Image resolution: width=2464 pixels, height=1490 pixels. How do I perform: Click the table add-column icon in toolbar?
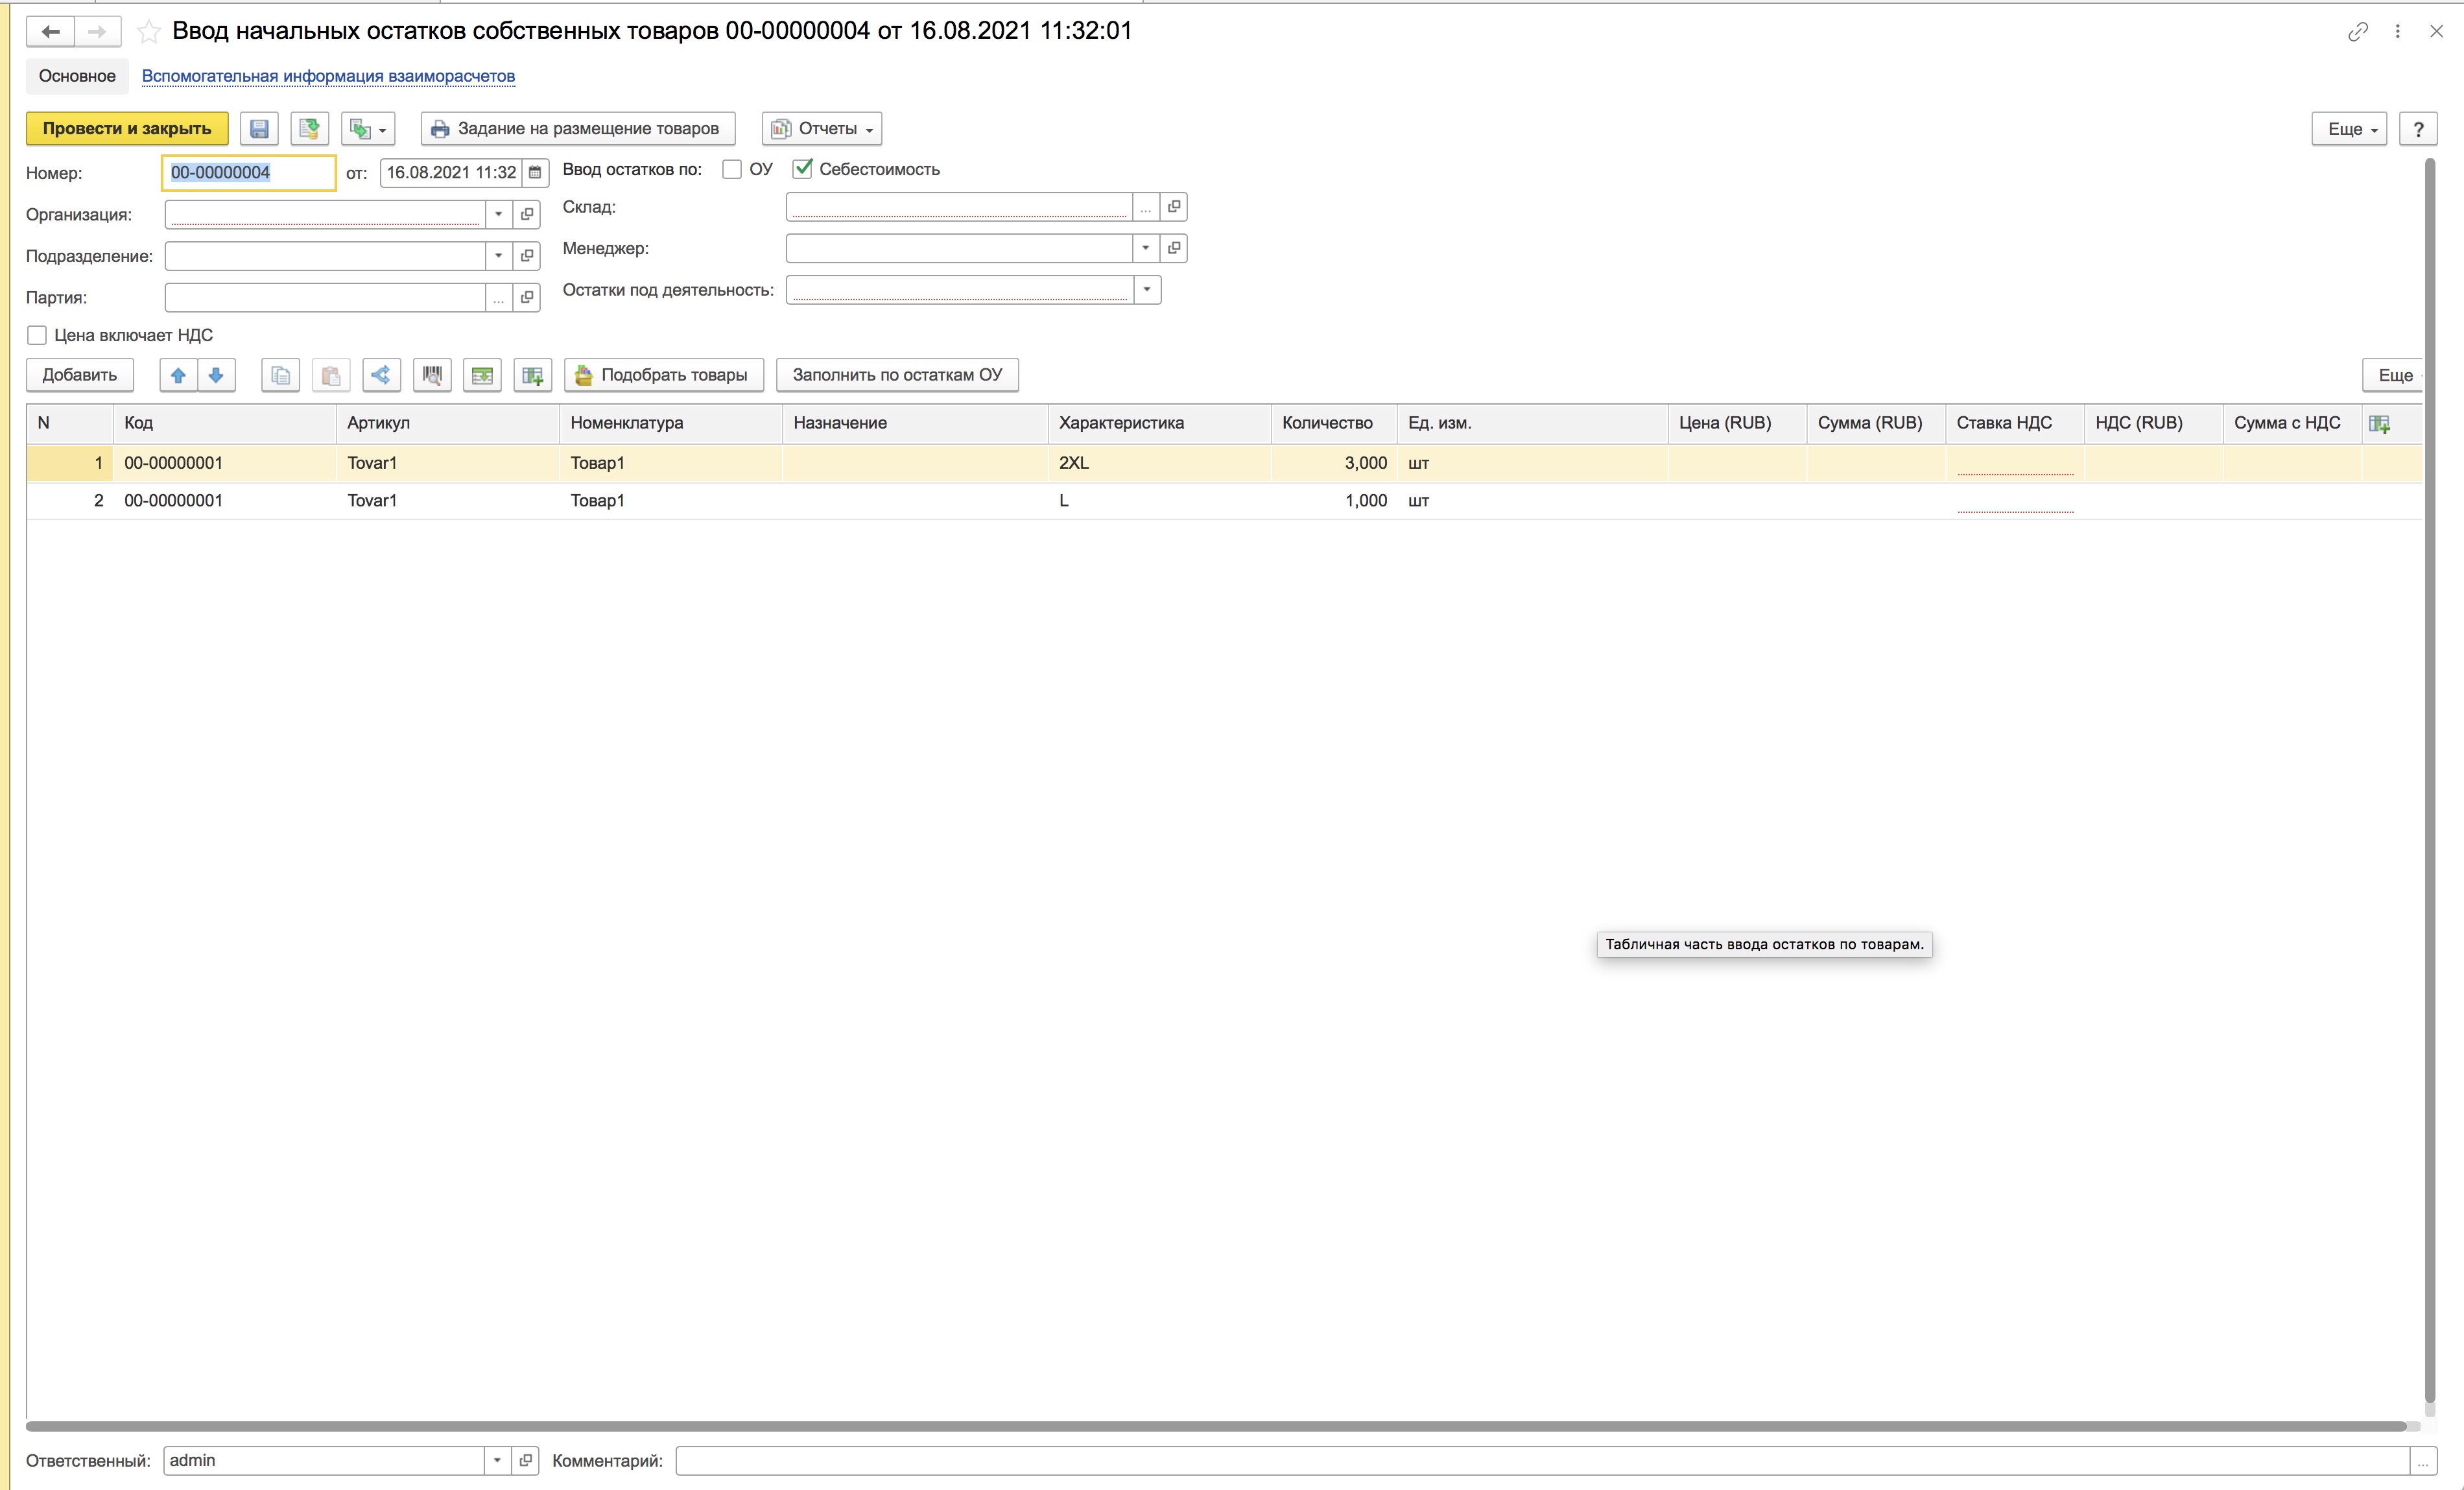(533, 375)
